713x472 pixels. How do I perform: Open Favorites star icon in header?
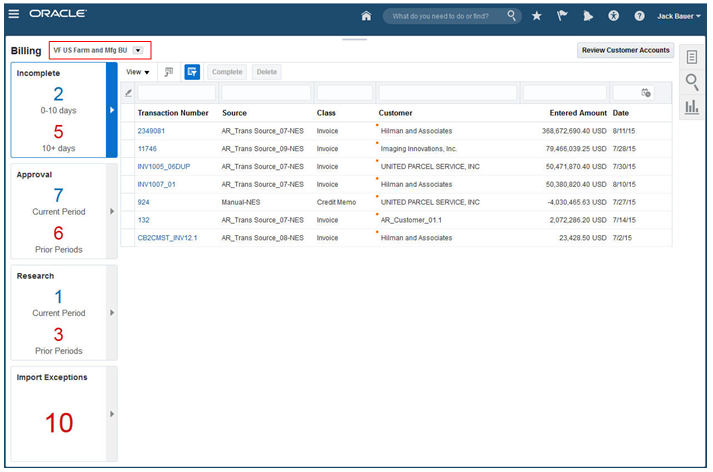[x=537, y=16]
